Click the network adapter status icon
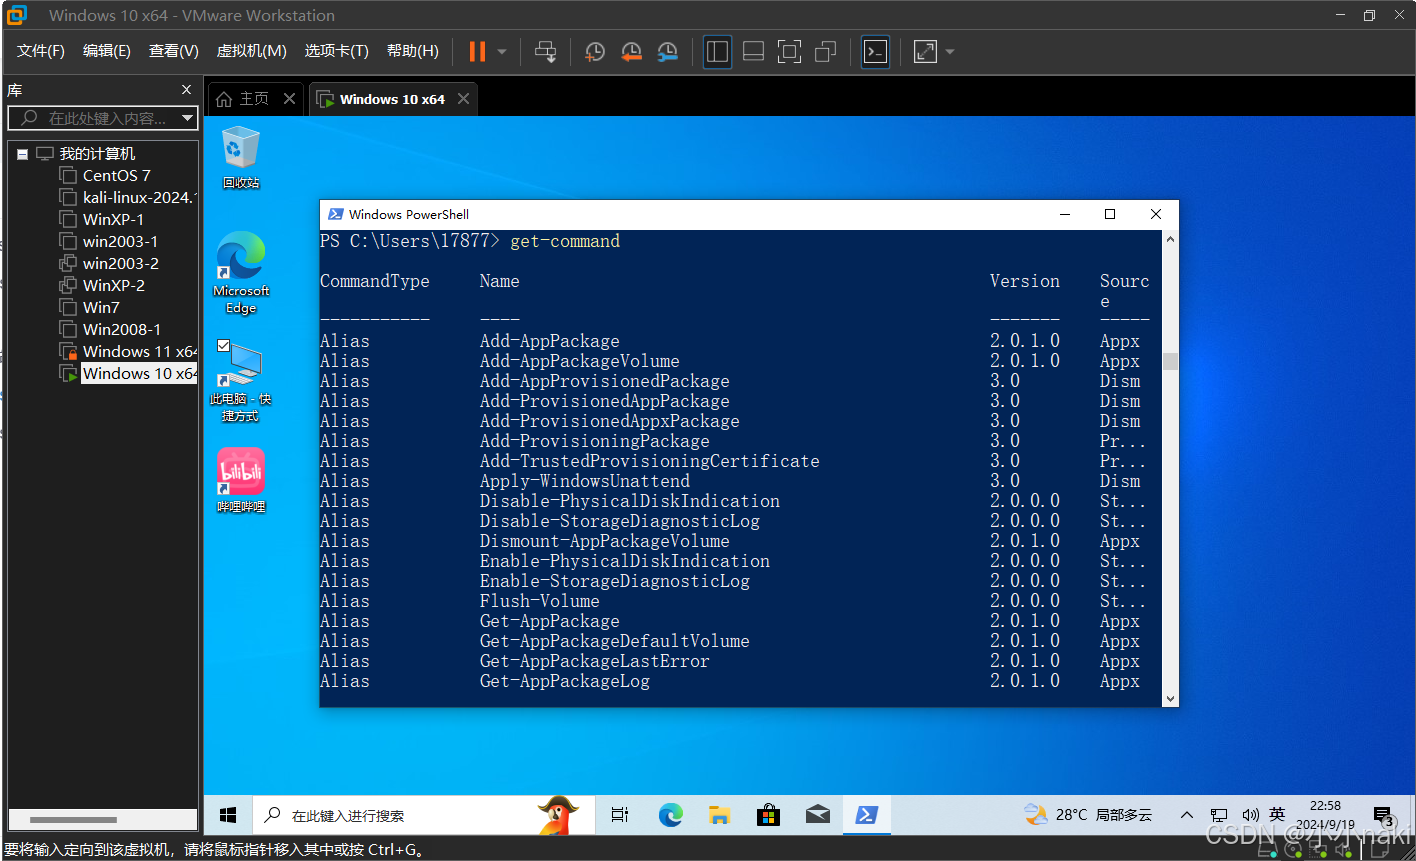Image resolution: width=1416 pixels, height=861 pixels. [1318, 849]
